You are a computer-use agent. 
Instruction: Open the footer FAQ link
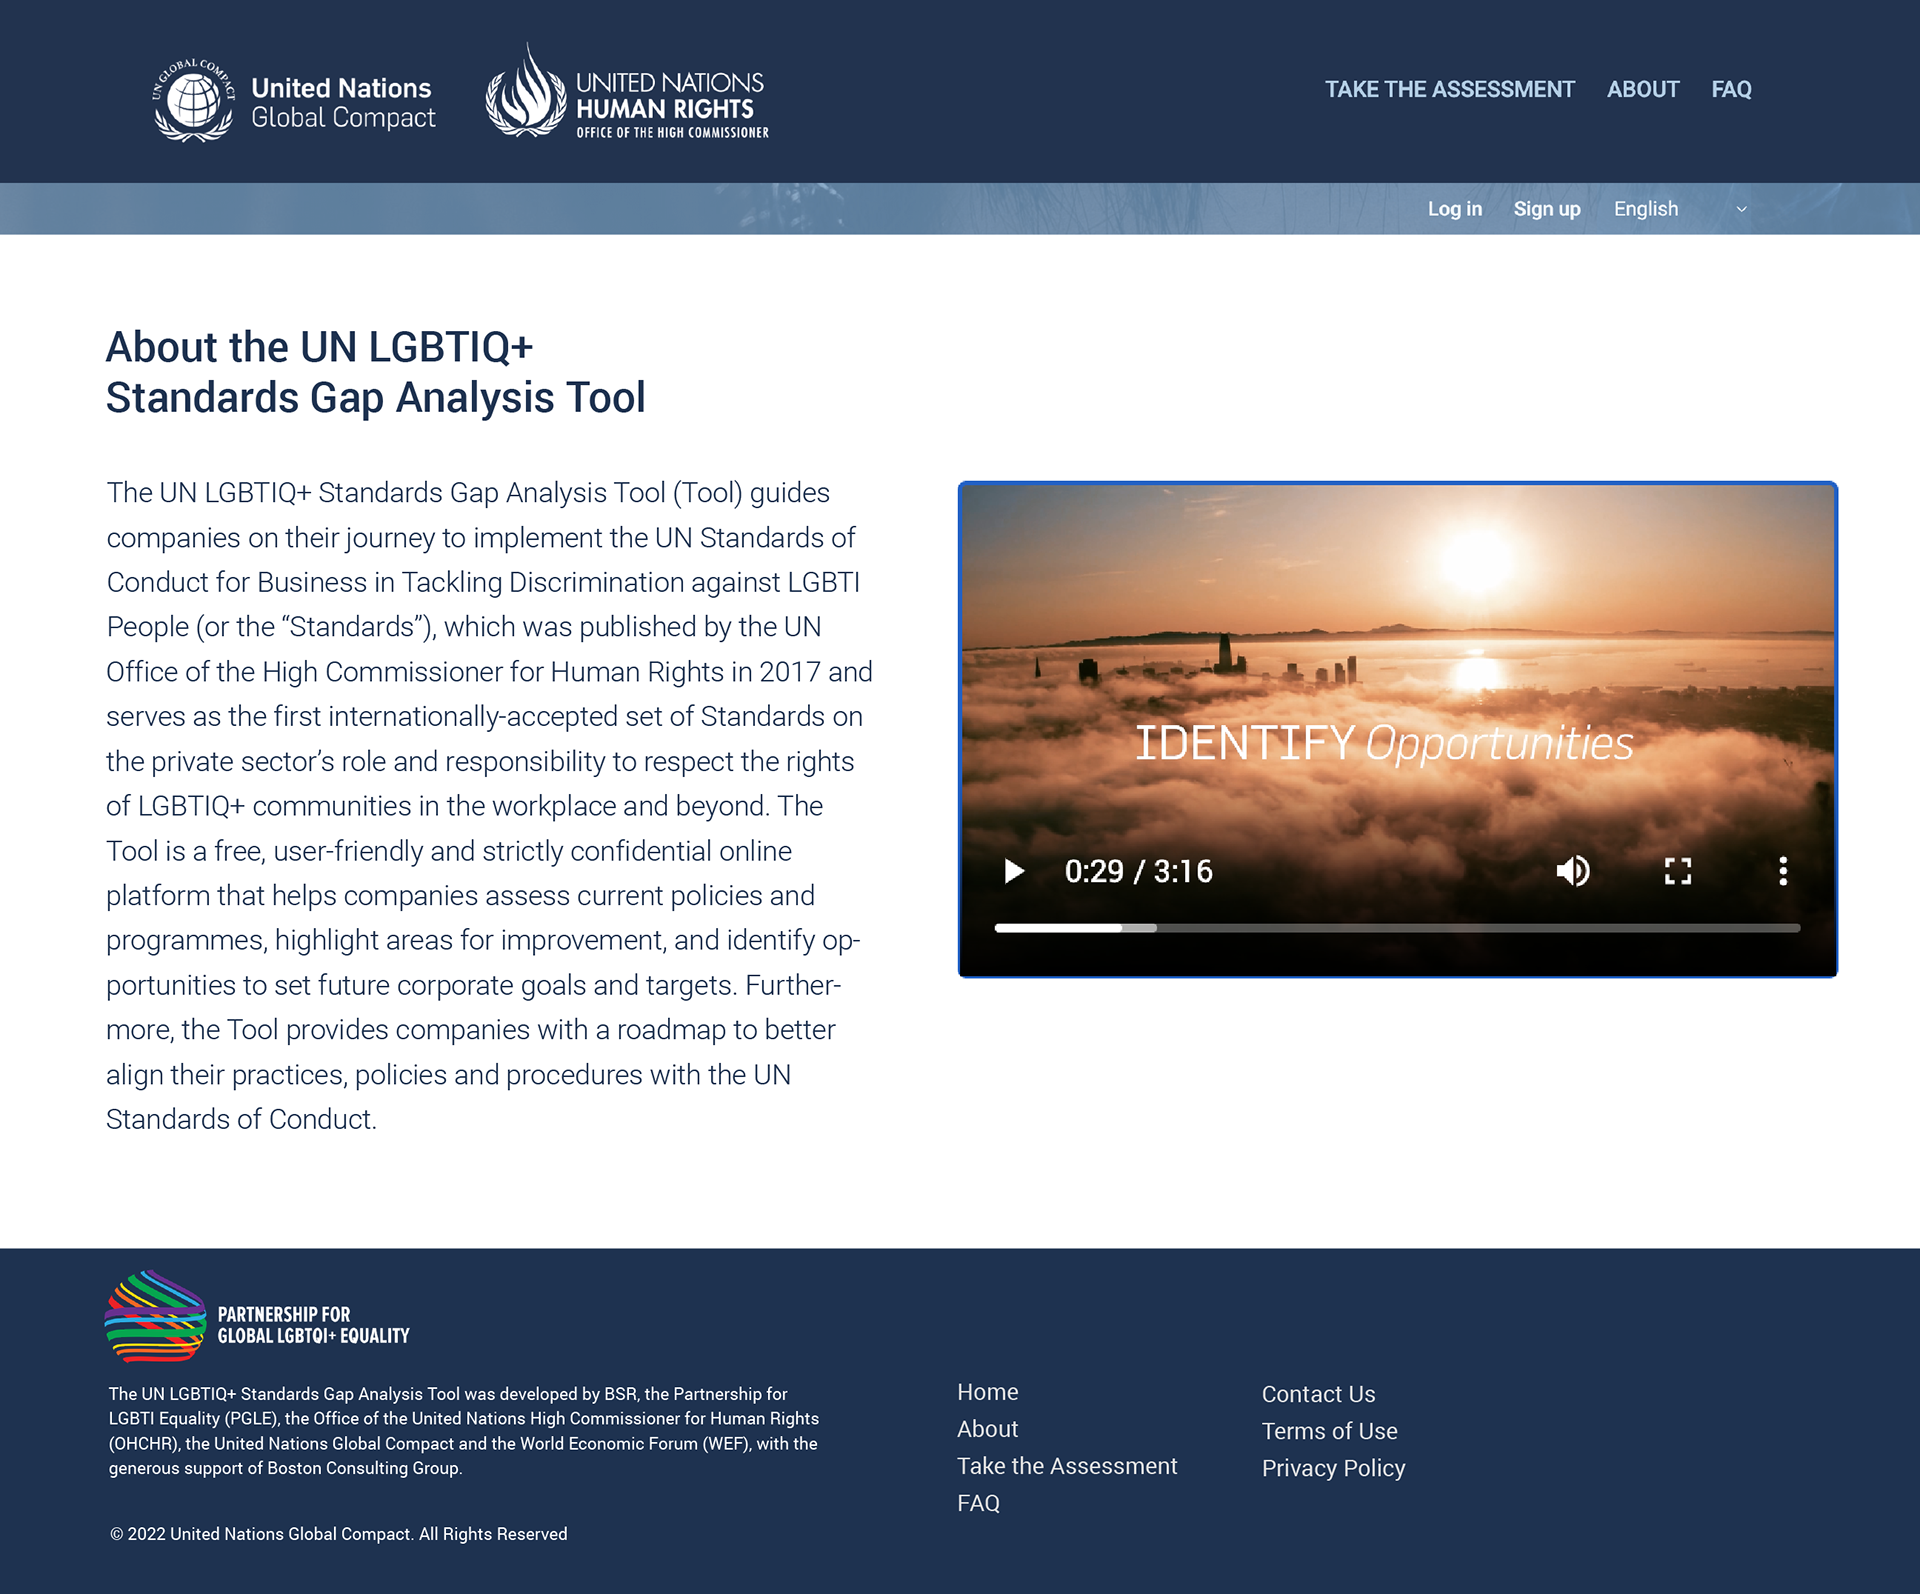coord(978,1503)
